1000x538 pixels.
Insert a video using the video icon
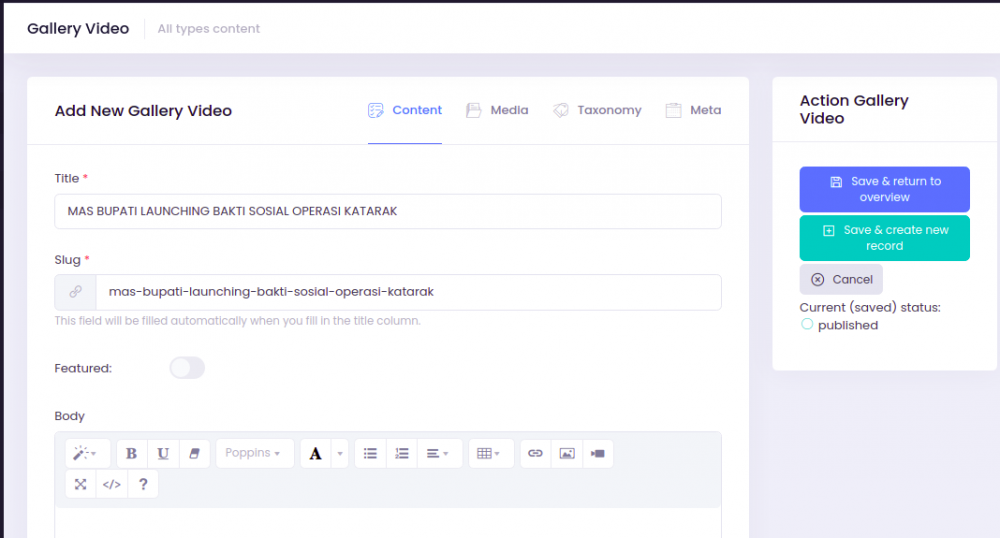tap(598, 454)
